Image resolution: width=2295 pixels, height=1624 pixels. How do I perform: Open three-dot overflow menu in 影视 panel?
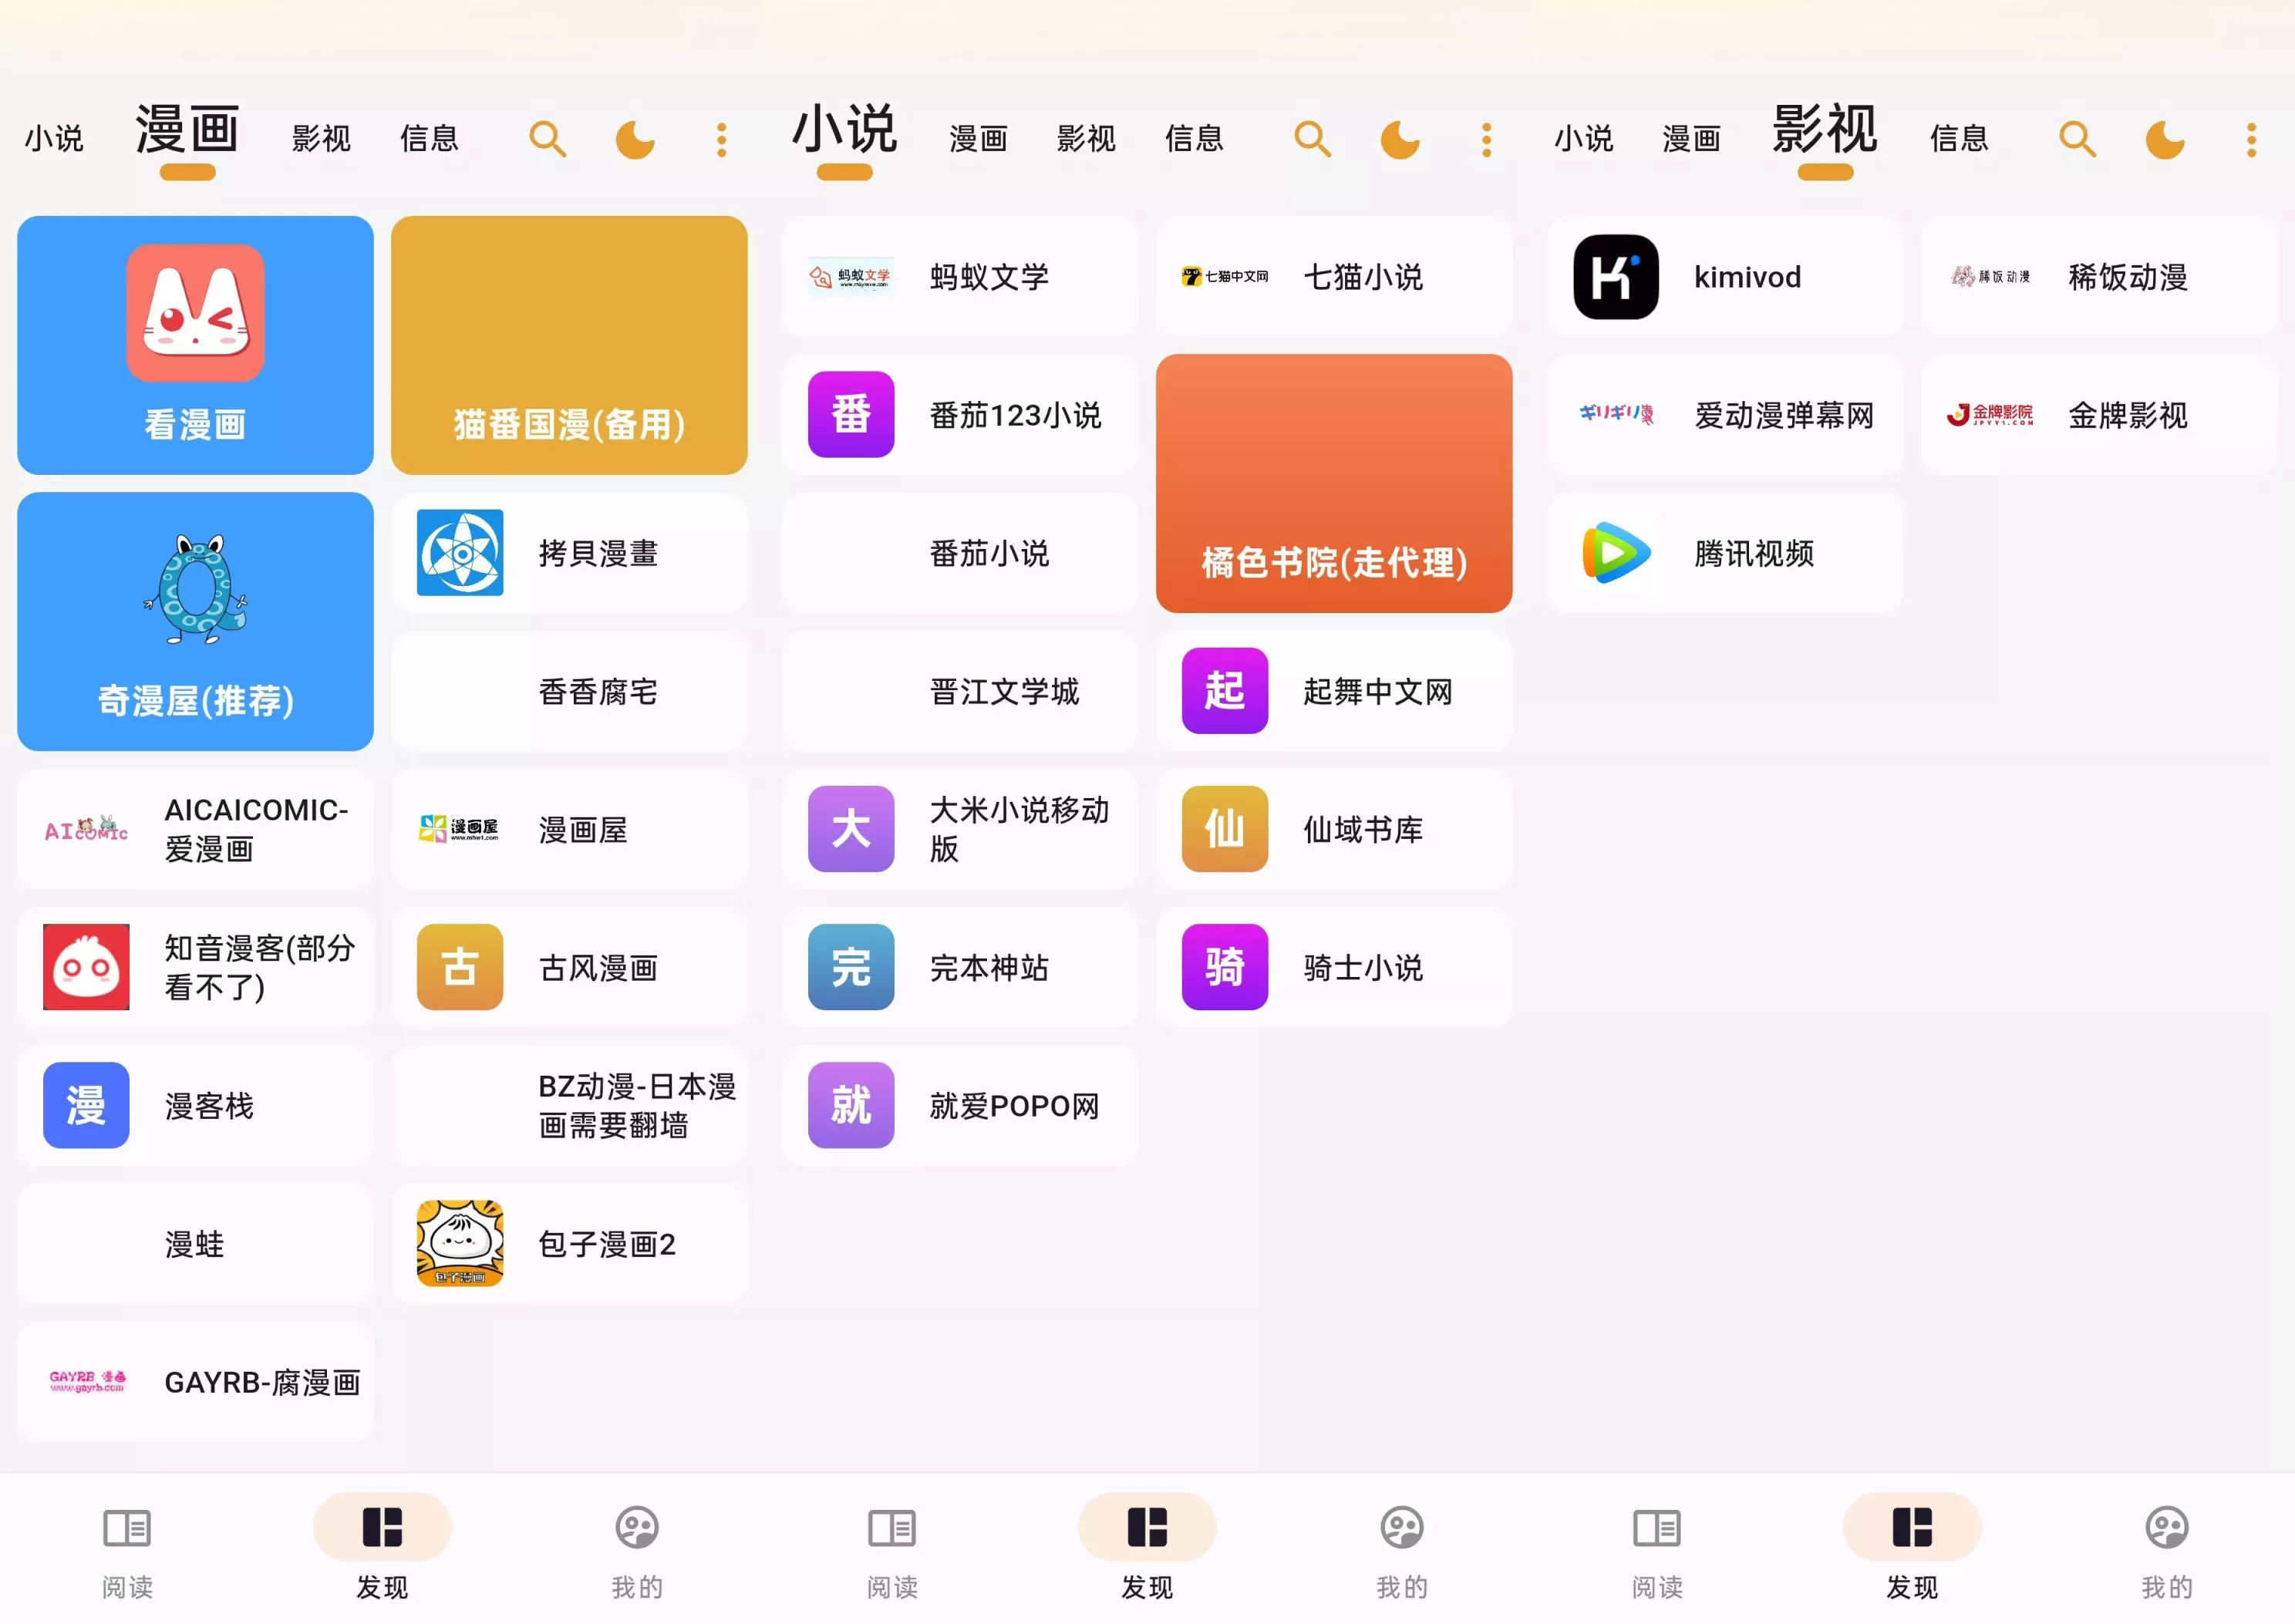pyautogui.click(x=2251, y=139)
